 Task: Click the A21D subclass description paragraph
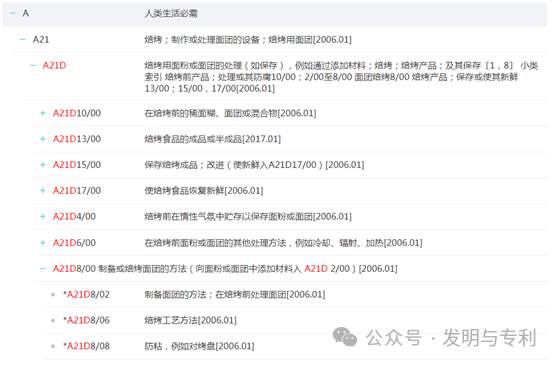pos(341,77)
